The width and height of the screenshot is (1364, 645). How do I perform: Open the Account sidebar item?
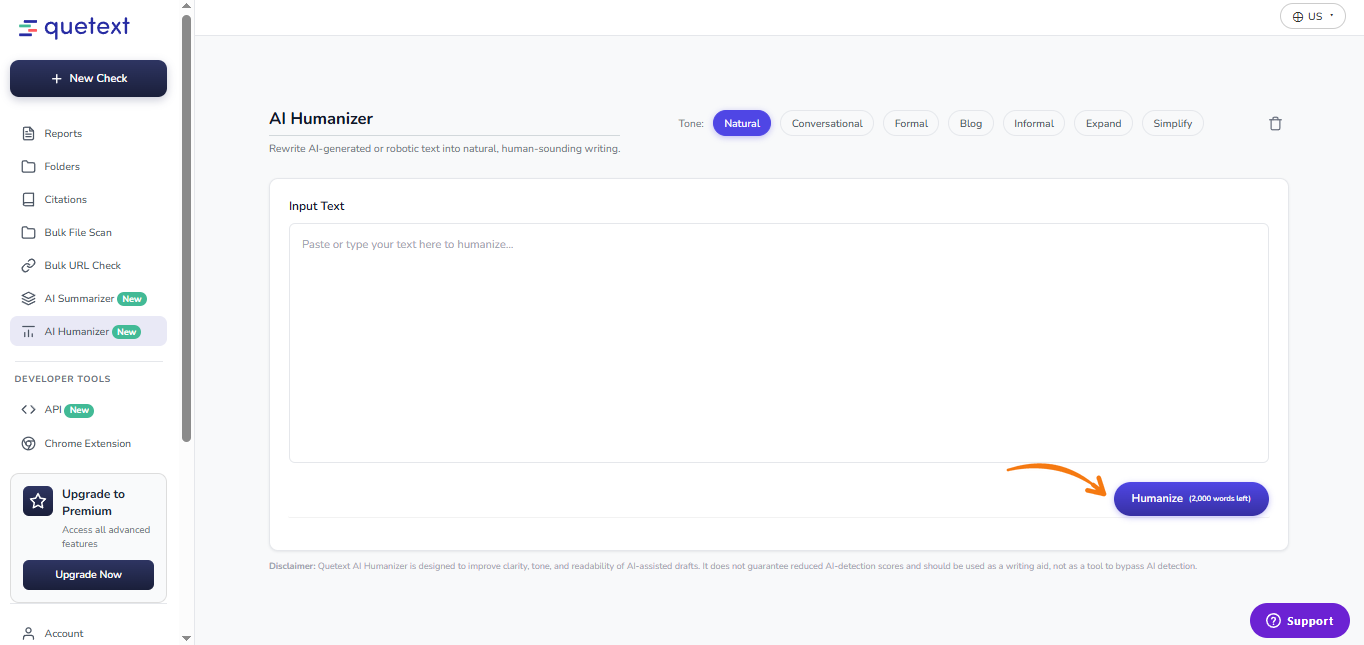coord(88,633)
